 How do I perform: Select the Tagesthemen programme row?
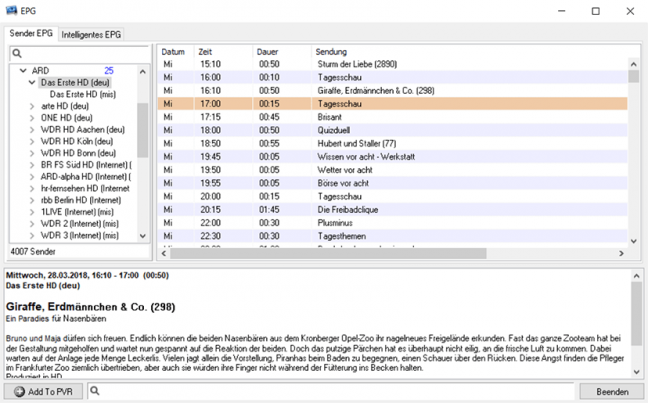tap(393, 236)
